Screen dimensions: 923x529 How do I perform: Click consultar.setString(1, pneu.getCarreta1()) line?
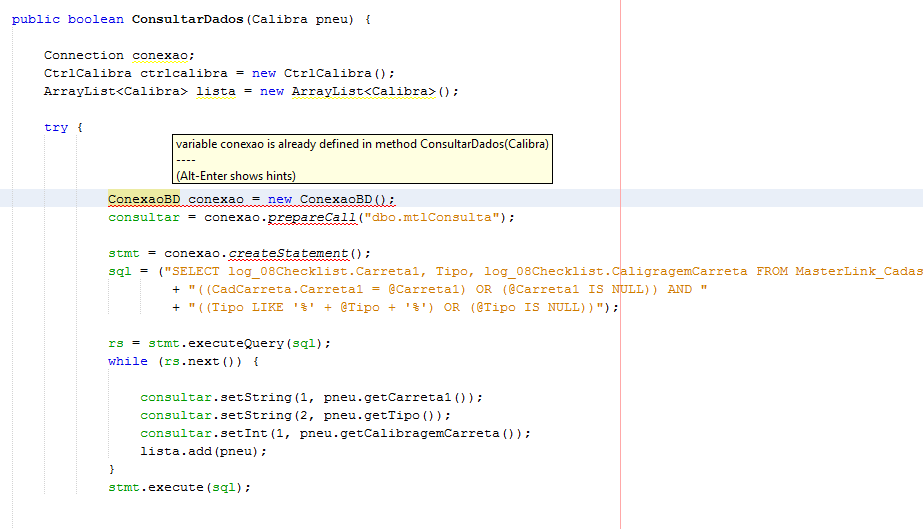pos(311,398)
